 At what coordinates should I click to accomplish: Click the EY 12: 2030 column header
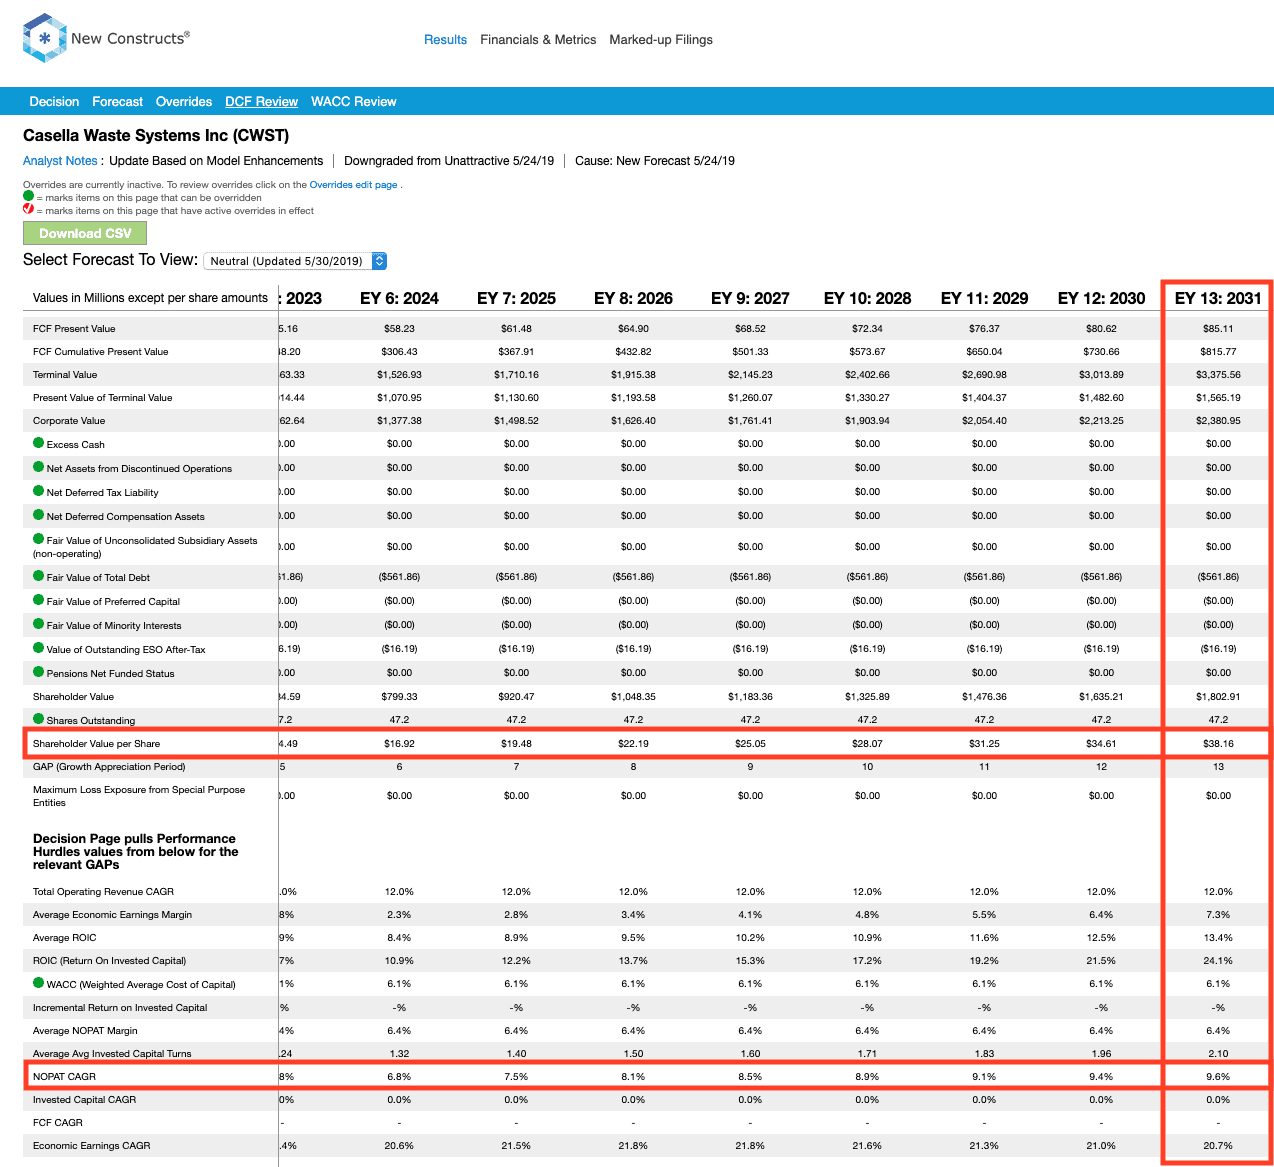point(1101,298)
